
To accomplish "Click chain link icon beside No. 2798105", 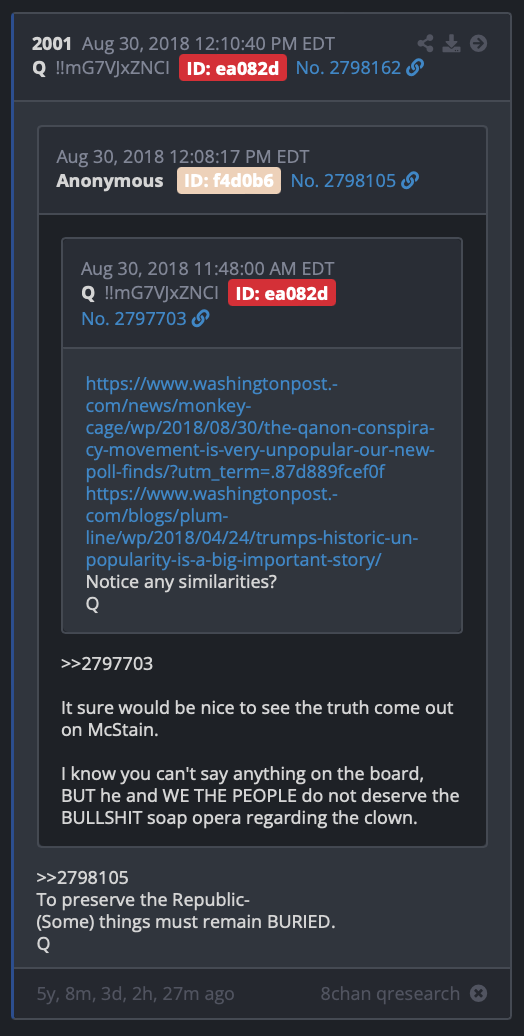I will coord(410,180).
